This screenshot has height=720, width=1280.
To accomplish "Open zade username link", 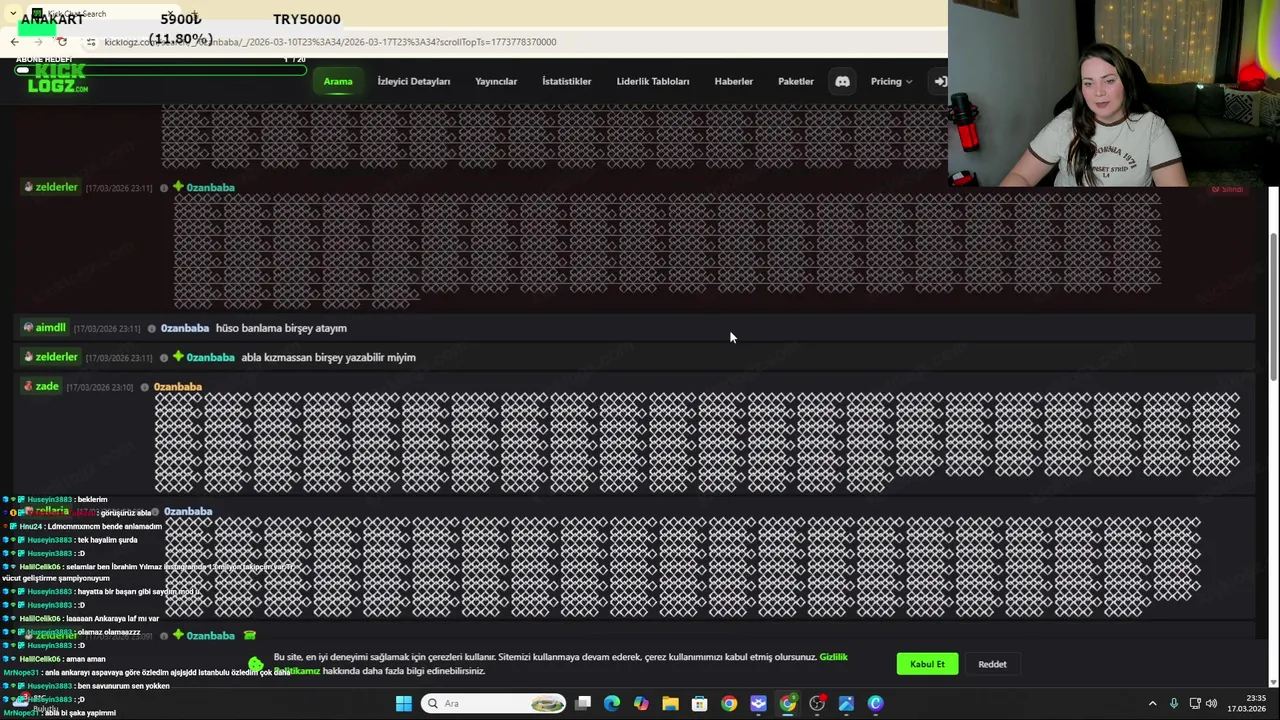I will 47,386.
